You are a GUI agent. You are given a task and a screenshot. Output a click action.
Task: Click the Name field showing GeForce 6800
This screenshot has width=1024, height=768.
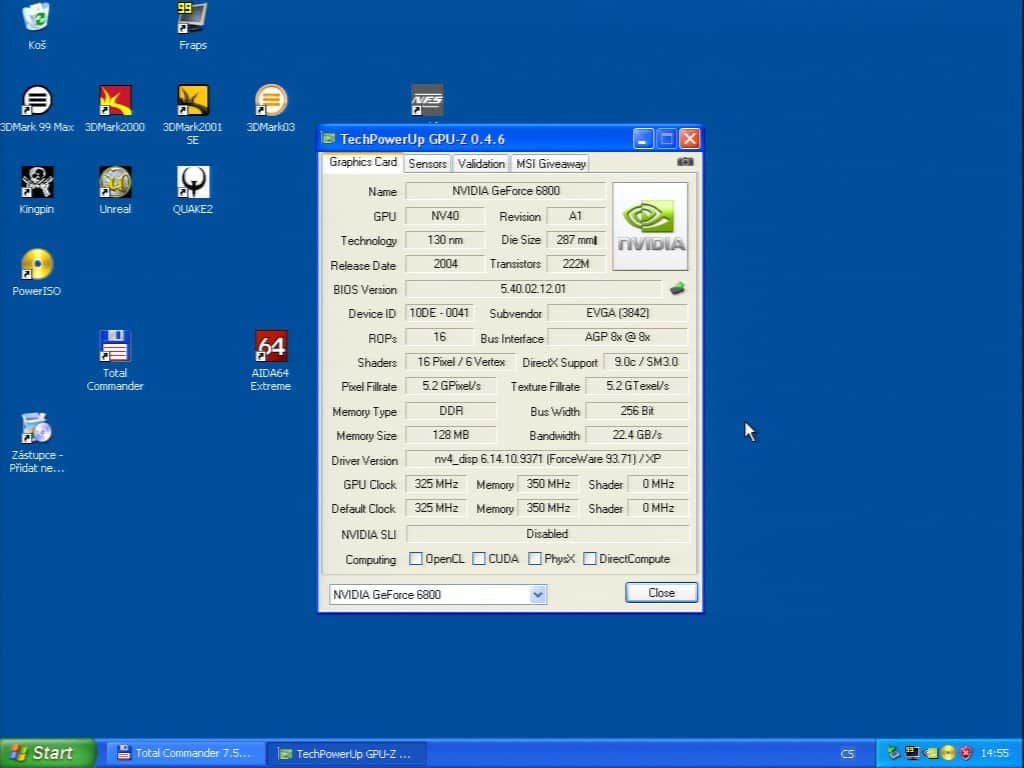505,191
